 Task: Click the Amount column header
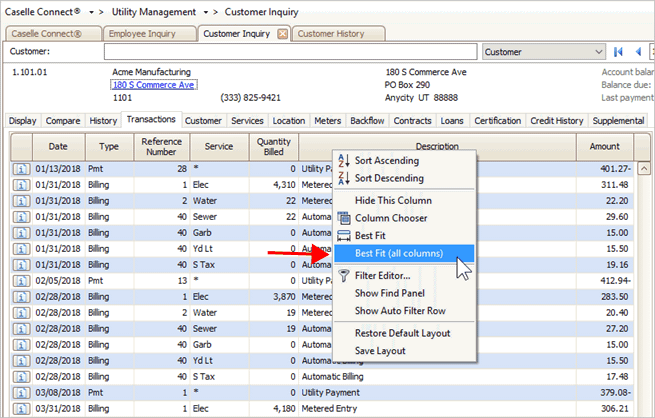pyautogui.click(x=604, y=147)
